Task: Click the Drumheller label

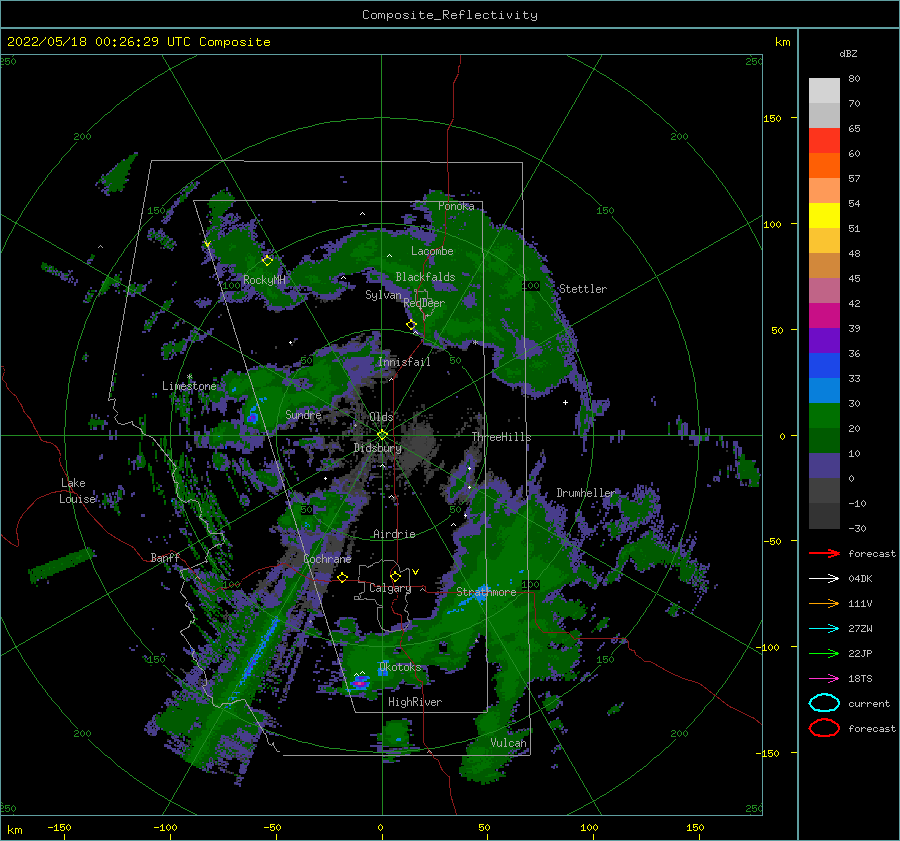Action: [x=586, y=493]
